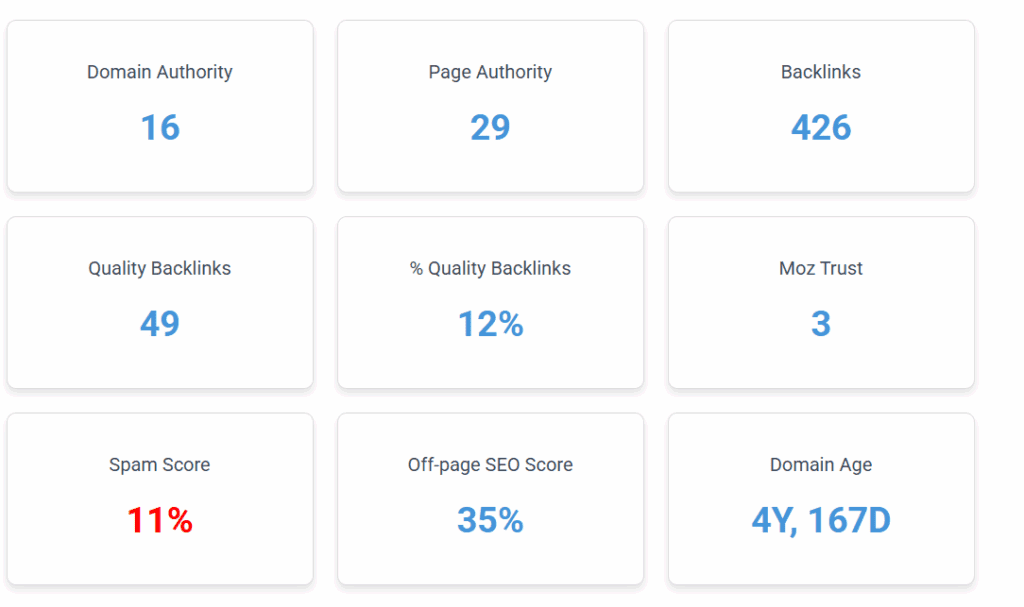This screenshot has width=1024, height=607.
Task: Click the Spam Score label
Action: [160, 465]
